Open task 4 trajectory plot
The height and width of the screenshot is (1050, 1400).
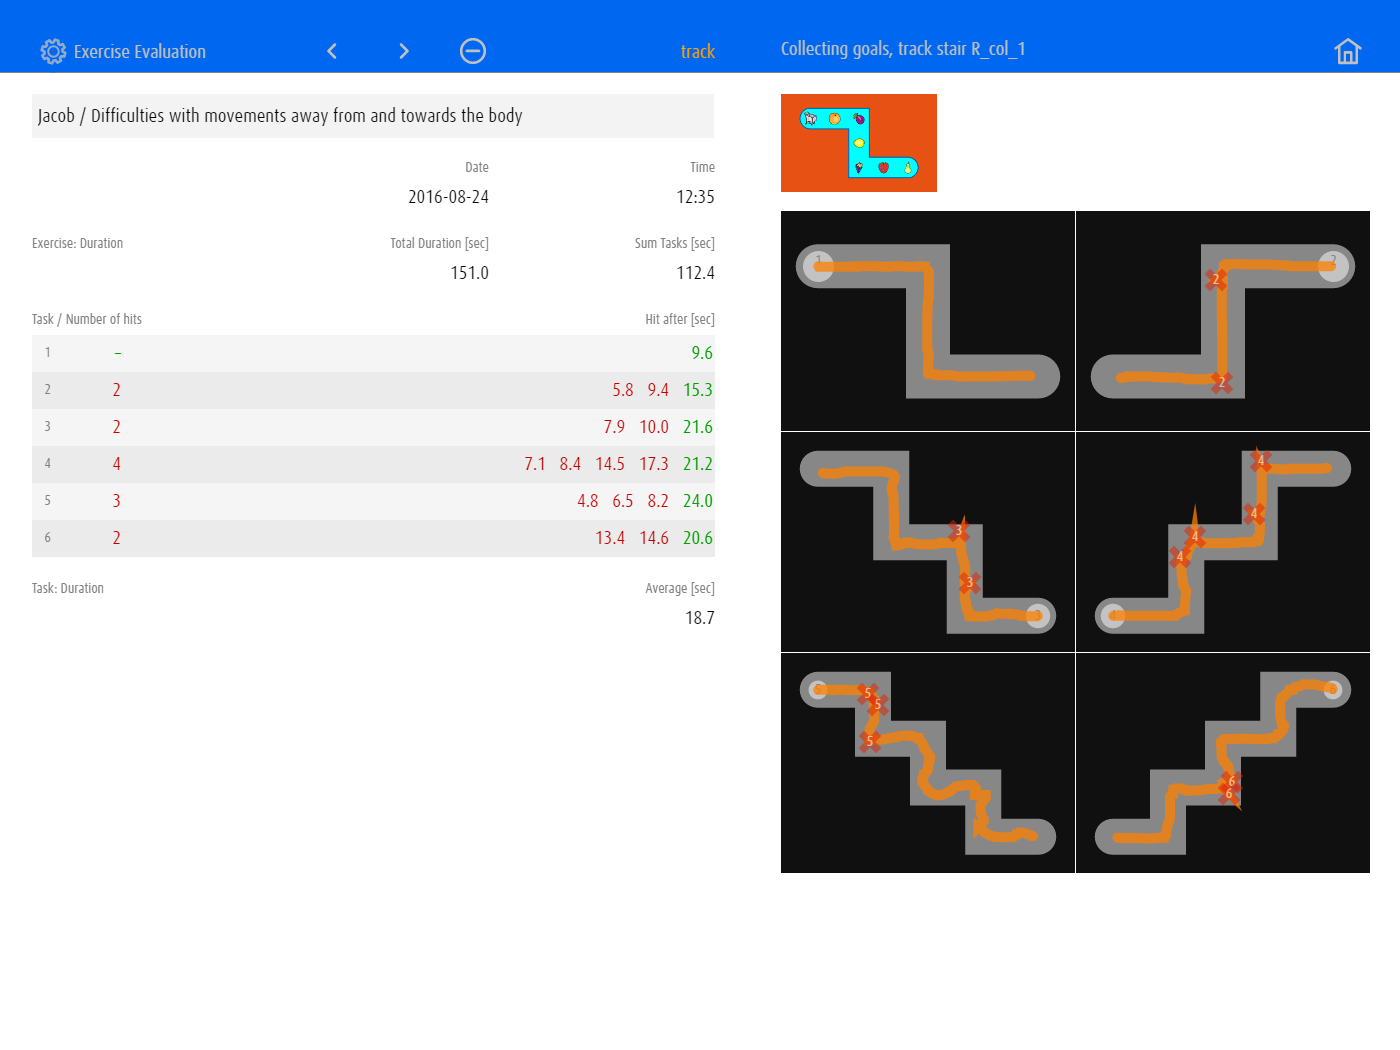(x=1222, y=542)
